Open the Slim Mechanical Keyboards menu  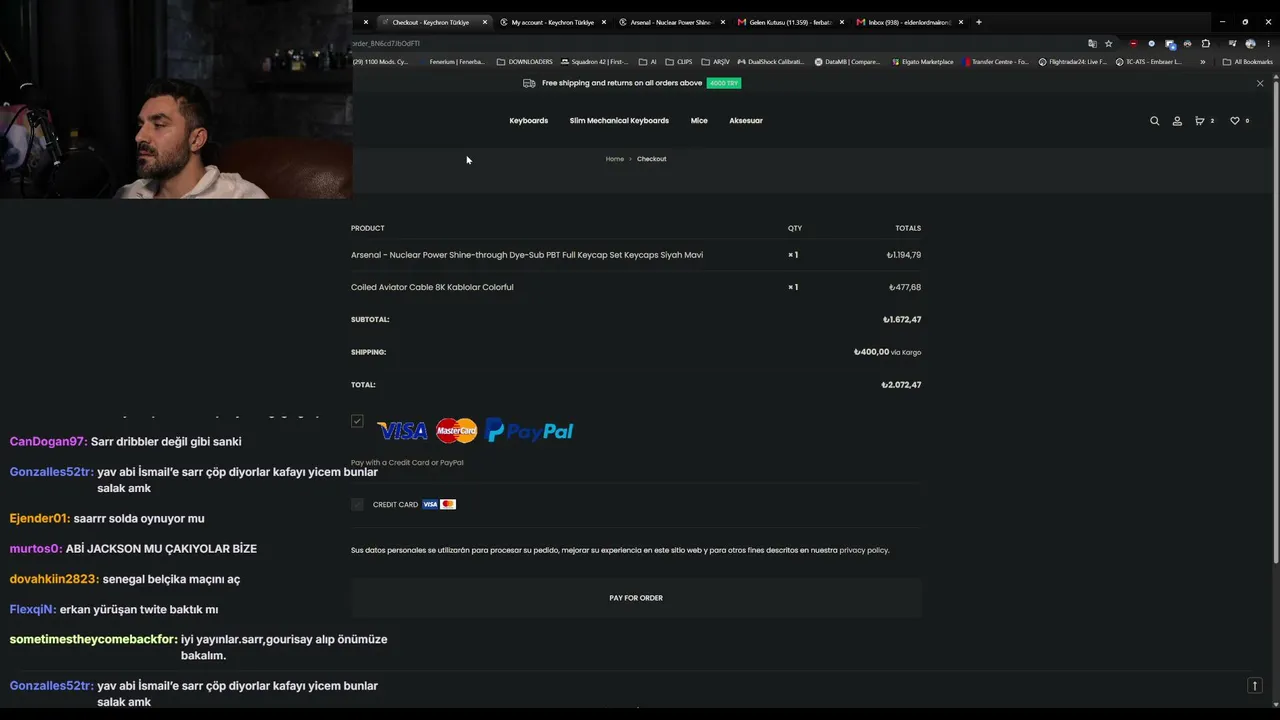(619, 121)
